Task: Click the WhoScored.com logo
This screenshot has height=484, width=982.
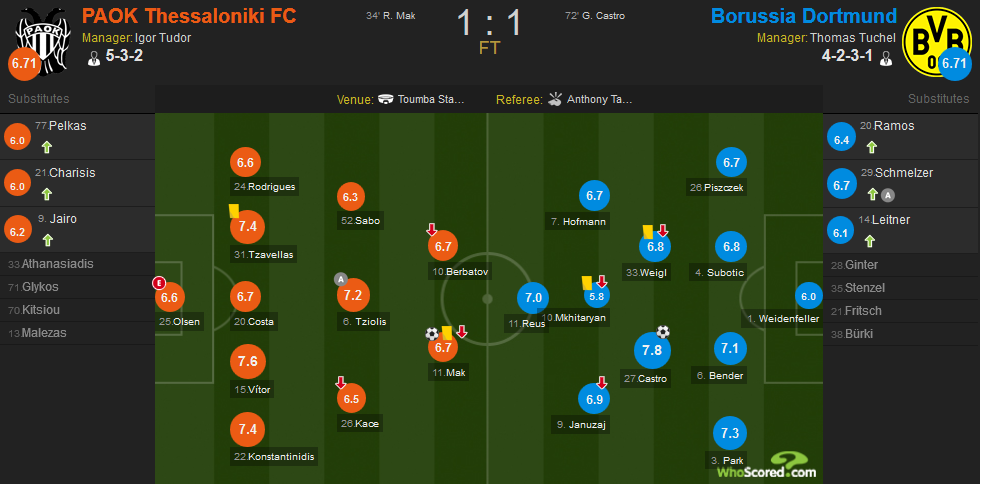Action: (767, 465)
